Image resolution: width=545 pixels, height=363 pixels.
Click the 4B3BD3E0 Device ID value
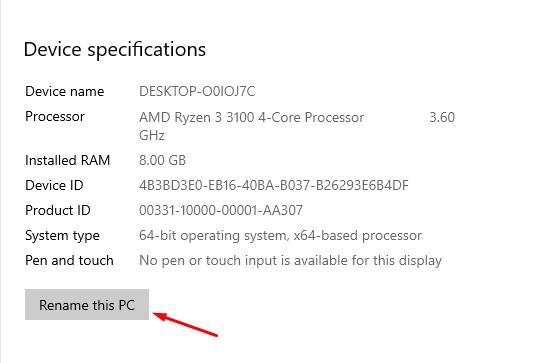(274, 185)
